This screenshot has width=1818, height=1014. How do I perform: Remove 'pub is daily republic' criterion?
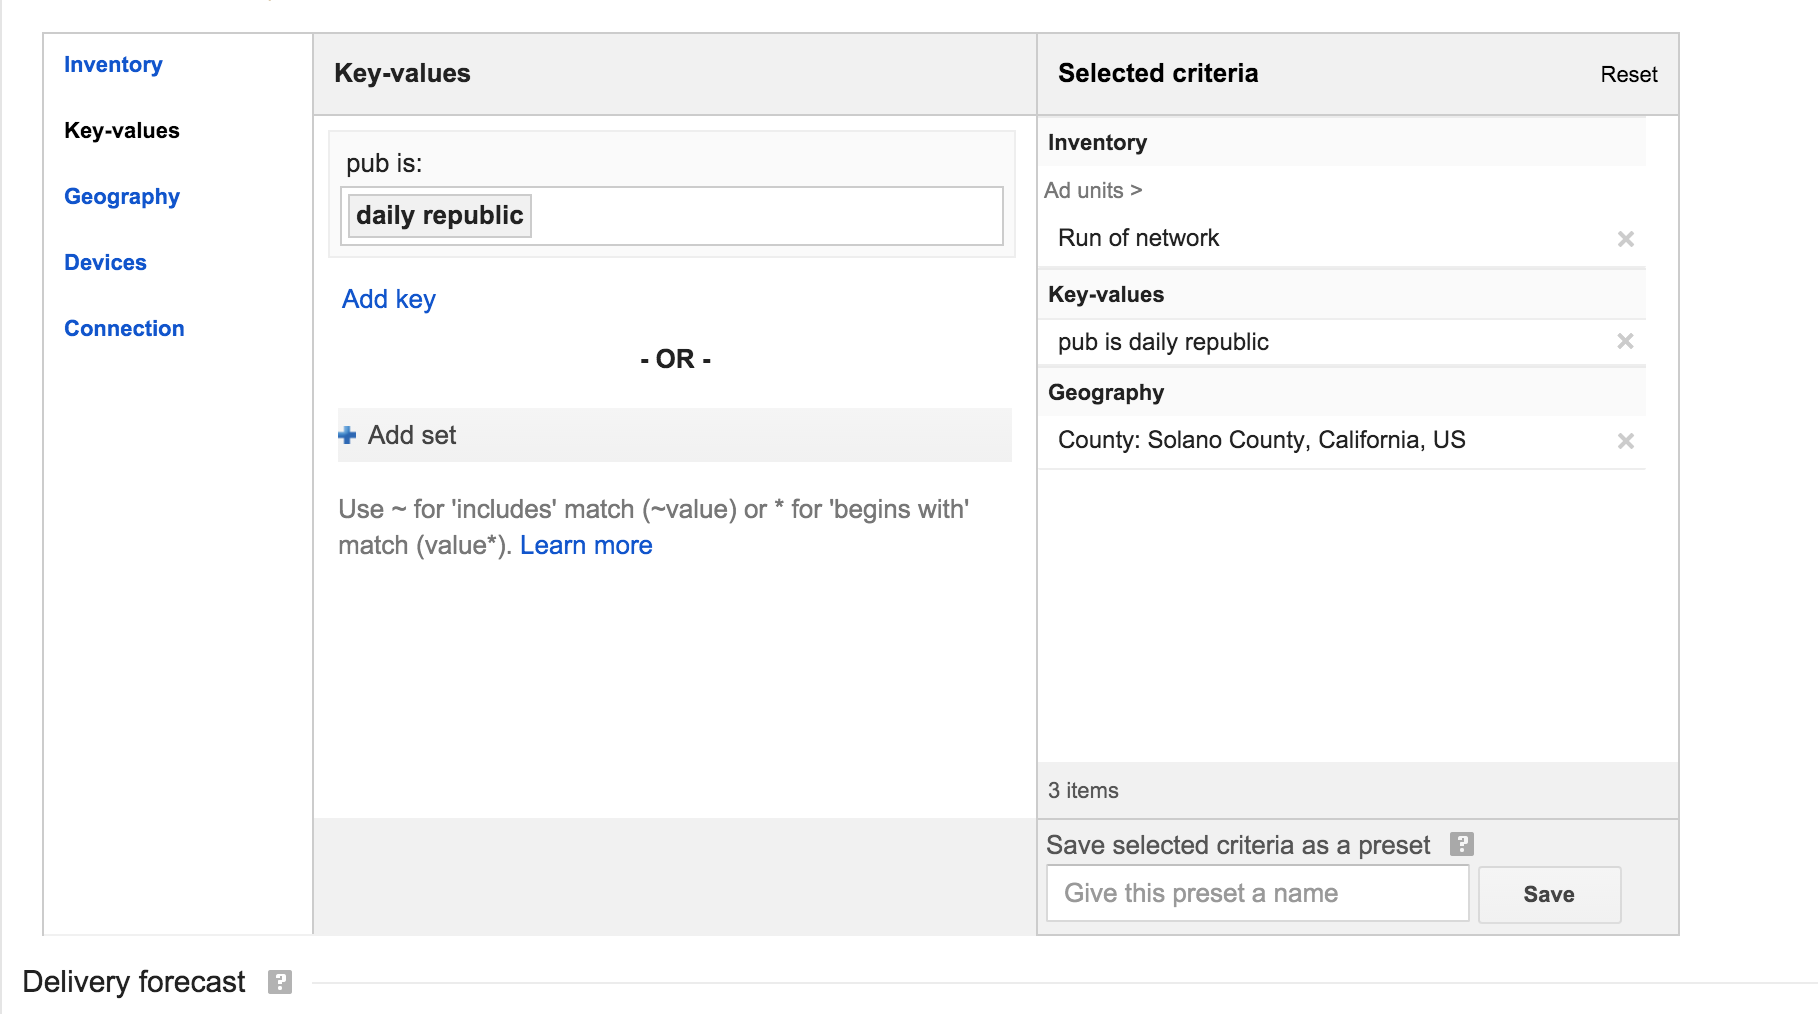click(x=1625, y=341)
